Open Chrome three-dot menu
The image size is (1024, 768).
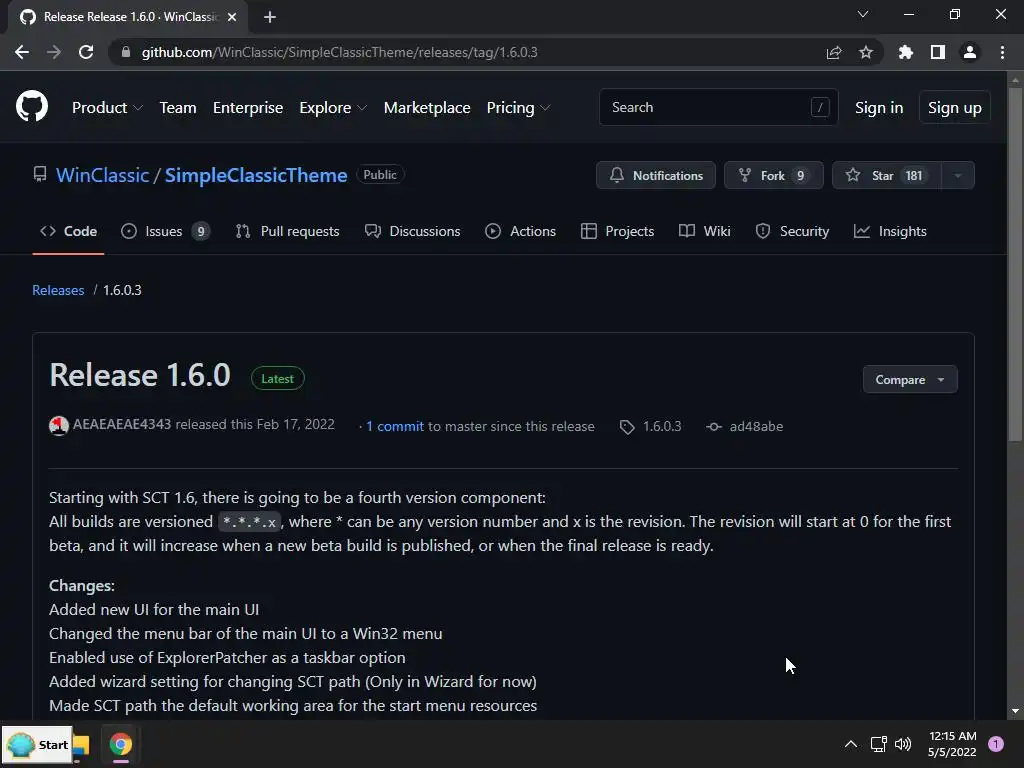pyautogui.click(x=1002, y=52)
